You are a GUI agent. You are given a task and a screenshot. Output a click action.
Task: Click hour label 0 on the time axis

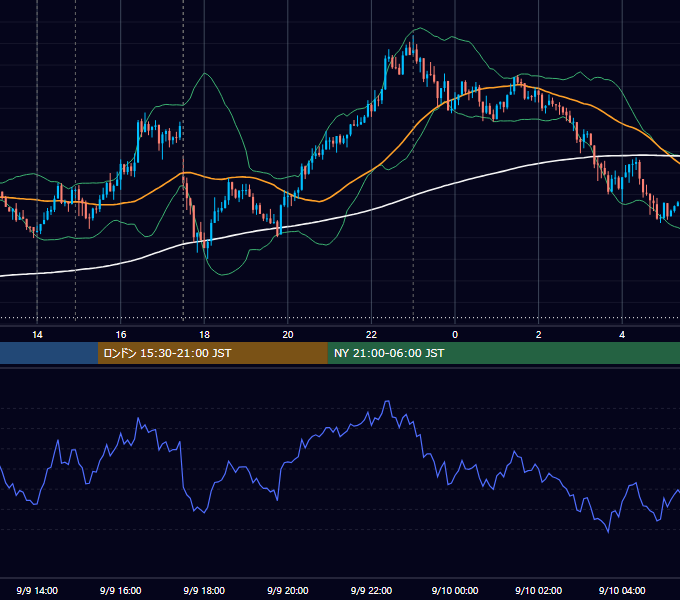455,335
